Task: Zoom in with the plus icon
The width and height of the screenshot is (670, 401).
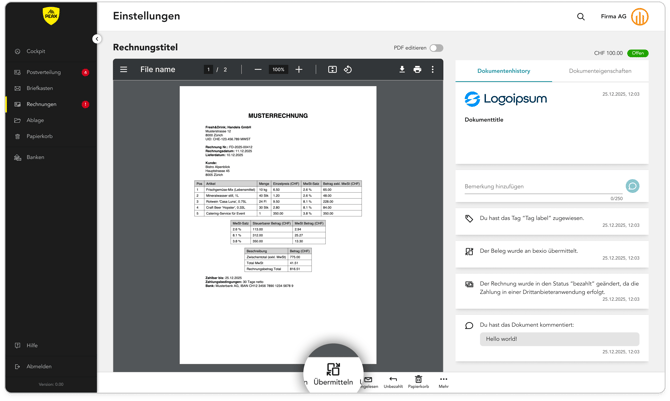Action: click(x=299, y=70)
